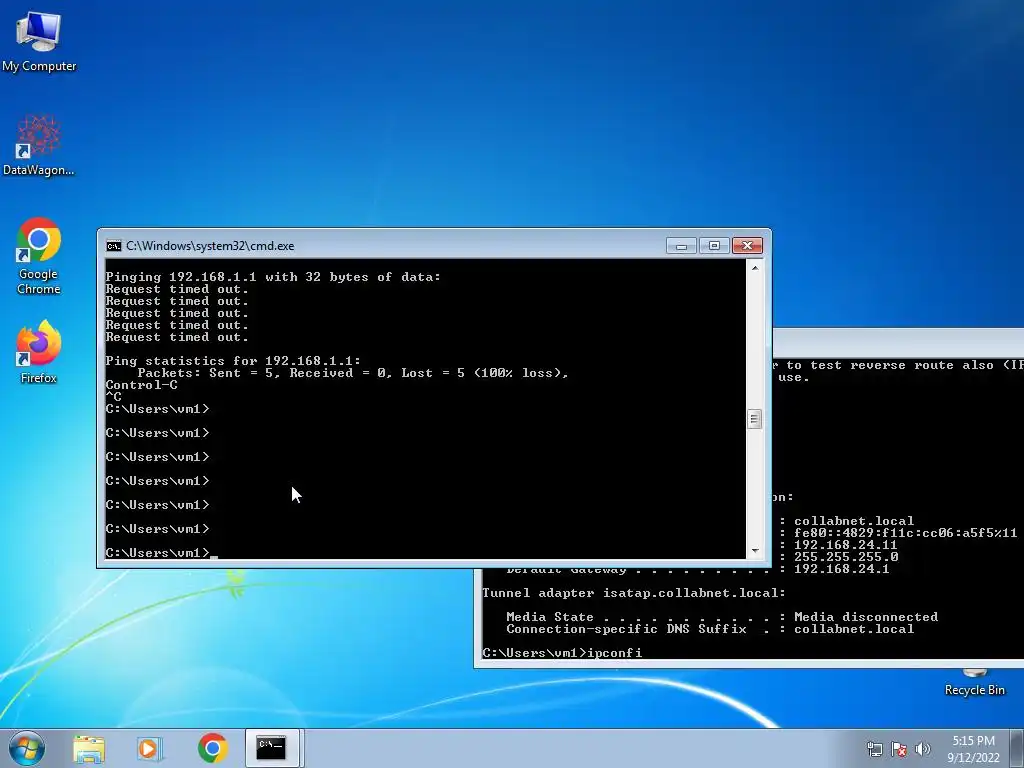Click the cmd scrollbar up arrow
This screenshot has height=768, width=1024.
[755, 268]
